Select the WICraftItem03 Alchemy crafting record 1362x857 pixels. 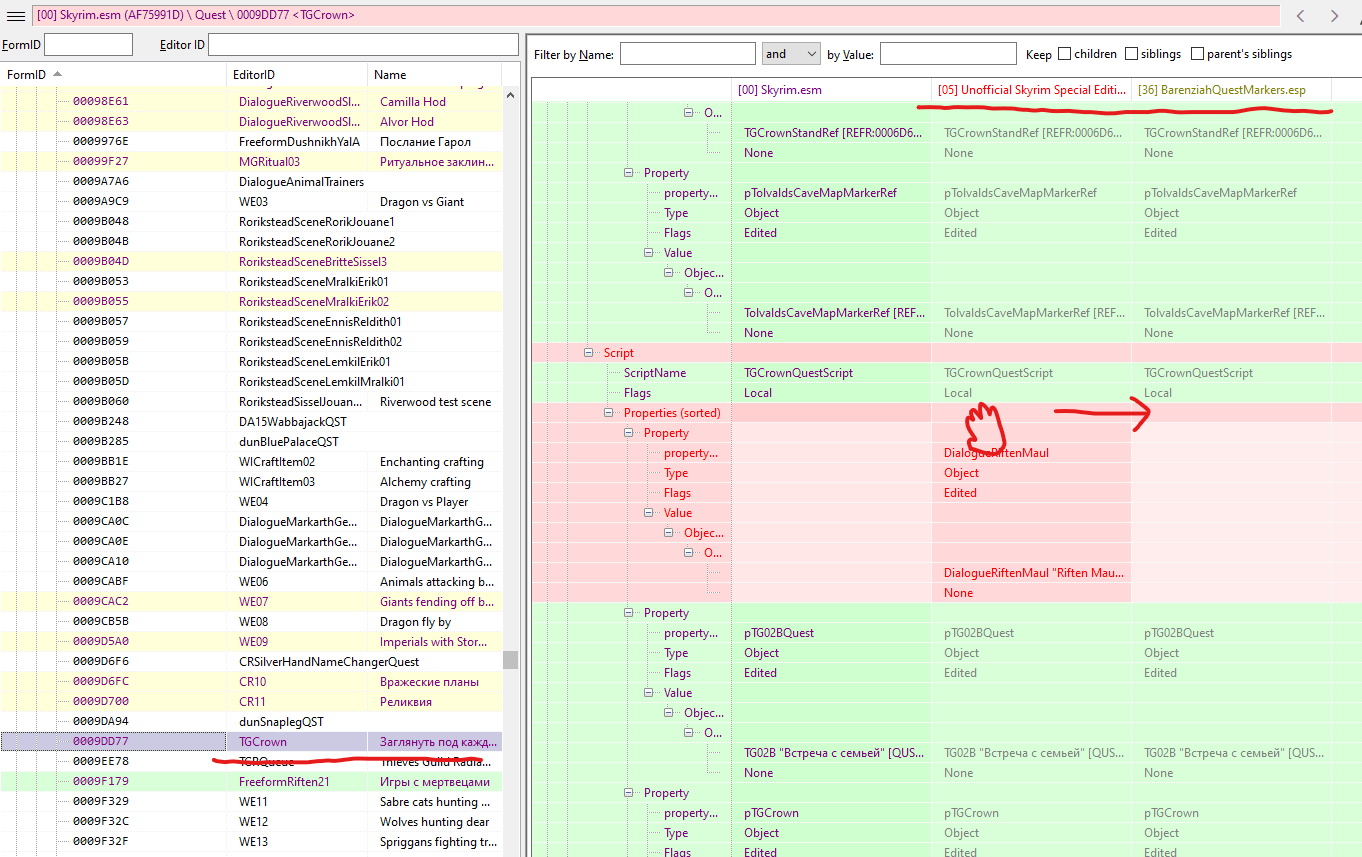(251, 482)
